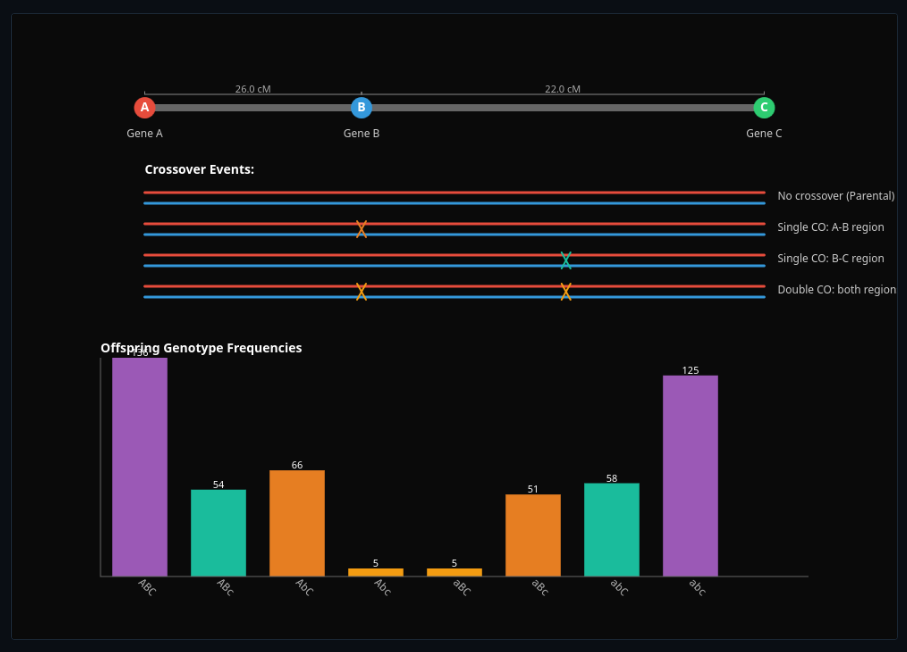Click the orange X on Single CO: A-B row
This screenshot has height=652, width=907.
click(x=361, y=229)
